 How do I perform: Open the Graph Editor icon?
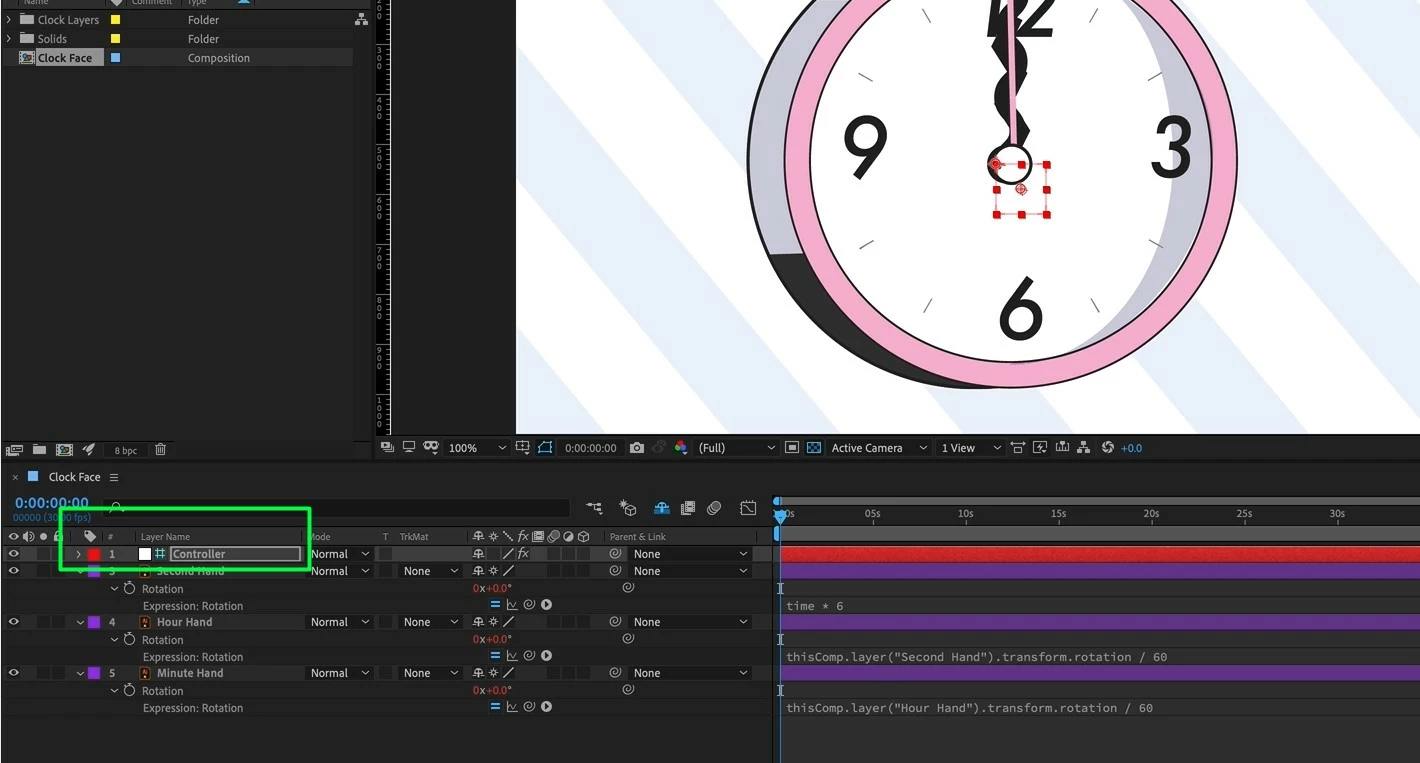coord(748,508)
